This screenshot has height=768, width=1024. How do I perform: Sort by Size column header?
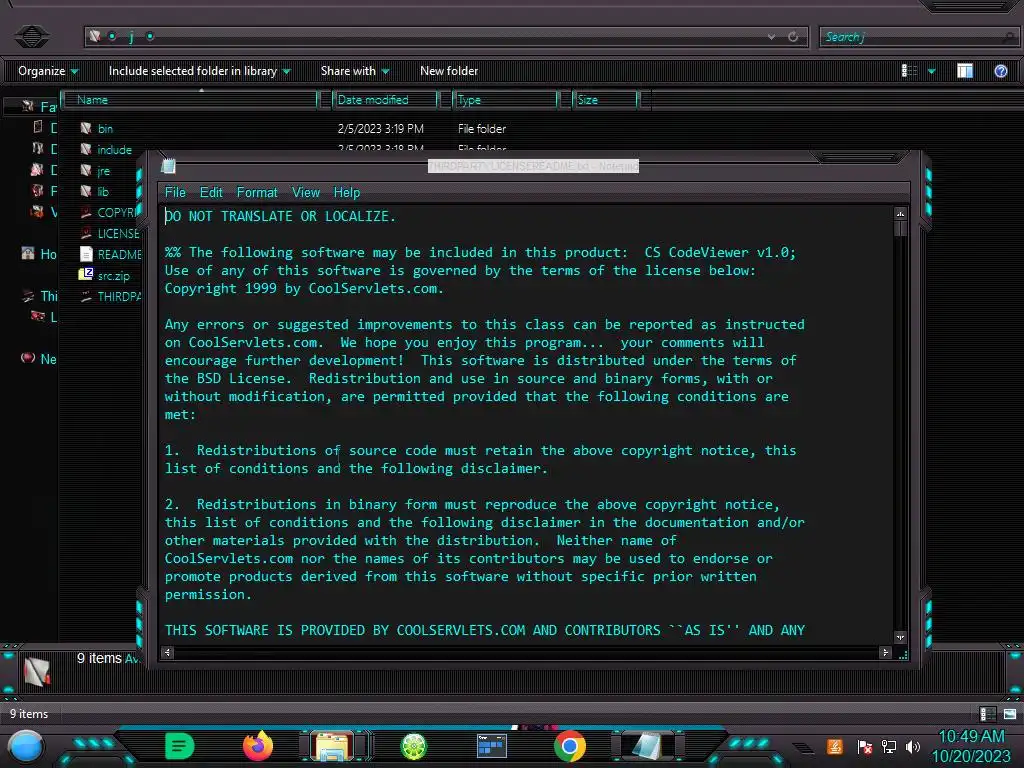click(x=605, y=100)
